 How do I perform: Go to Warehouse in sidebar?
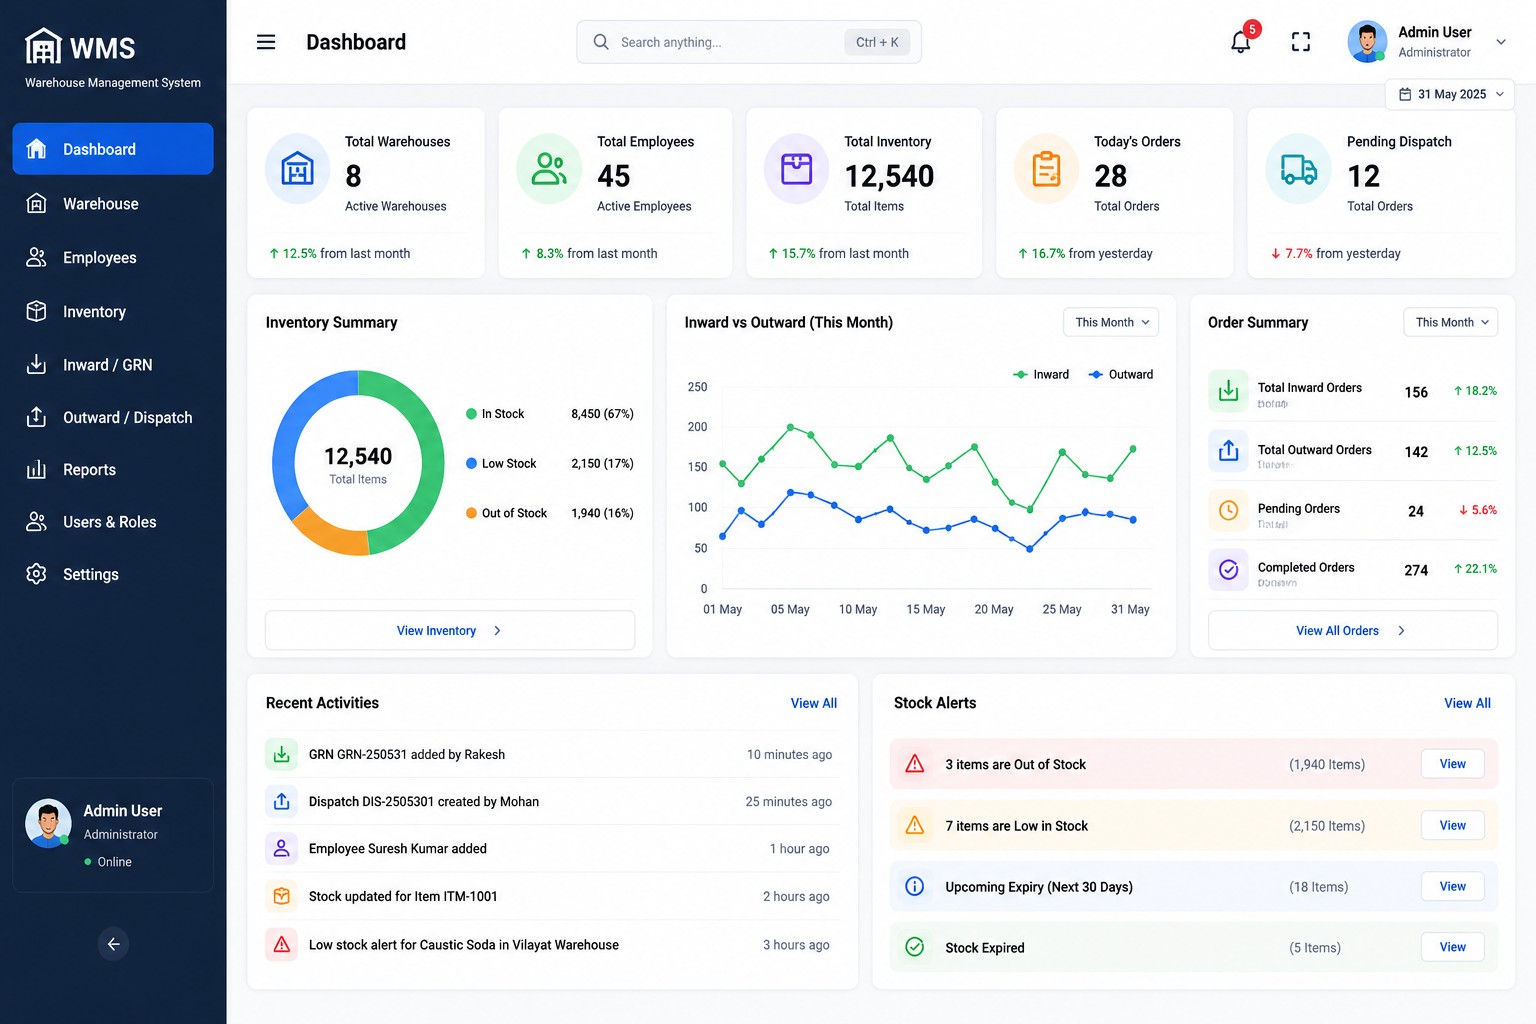pos(113,204)
